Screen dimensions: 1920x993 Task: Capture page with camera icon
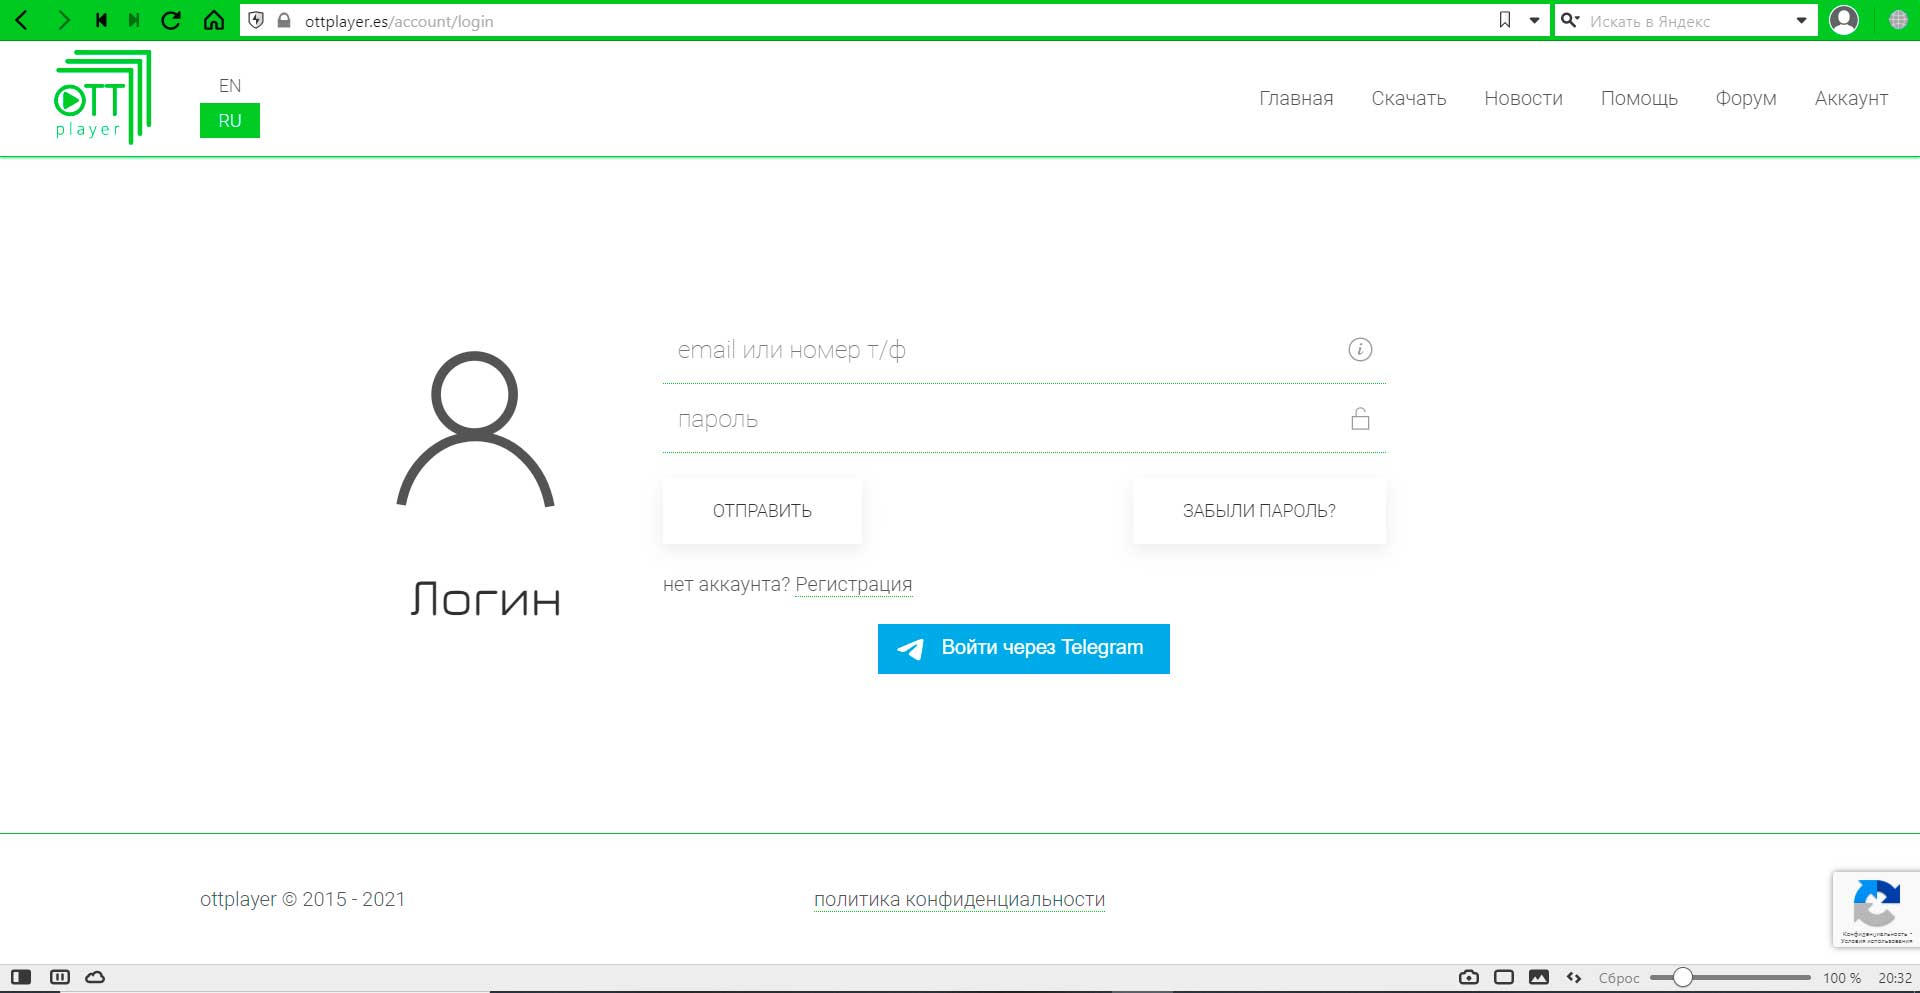pyautogui.click(x=1469, y=977)
